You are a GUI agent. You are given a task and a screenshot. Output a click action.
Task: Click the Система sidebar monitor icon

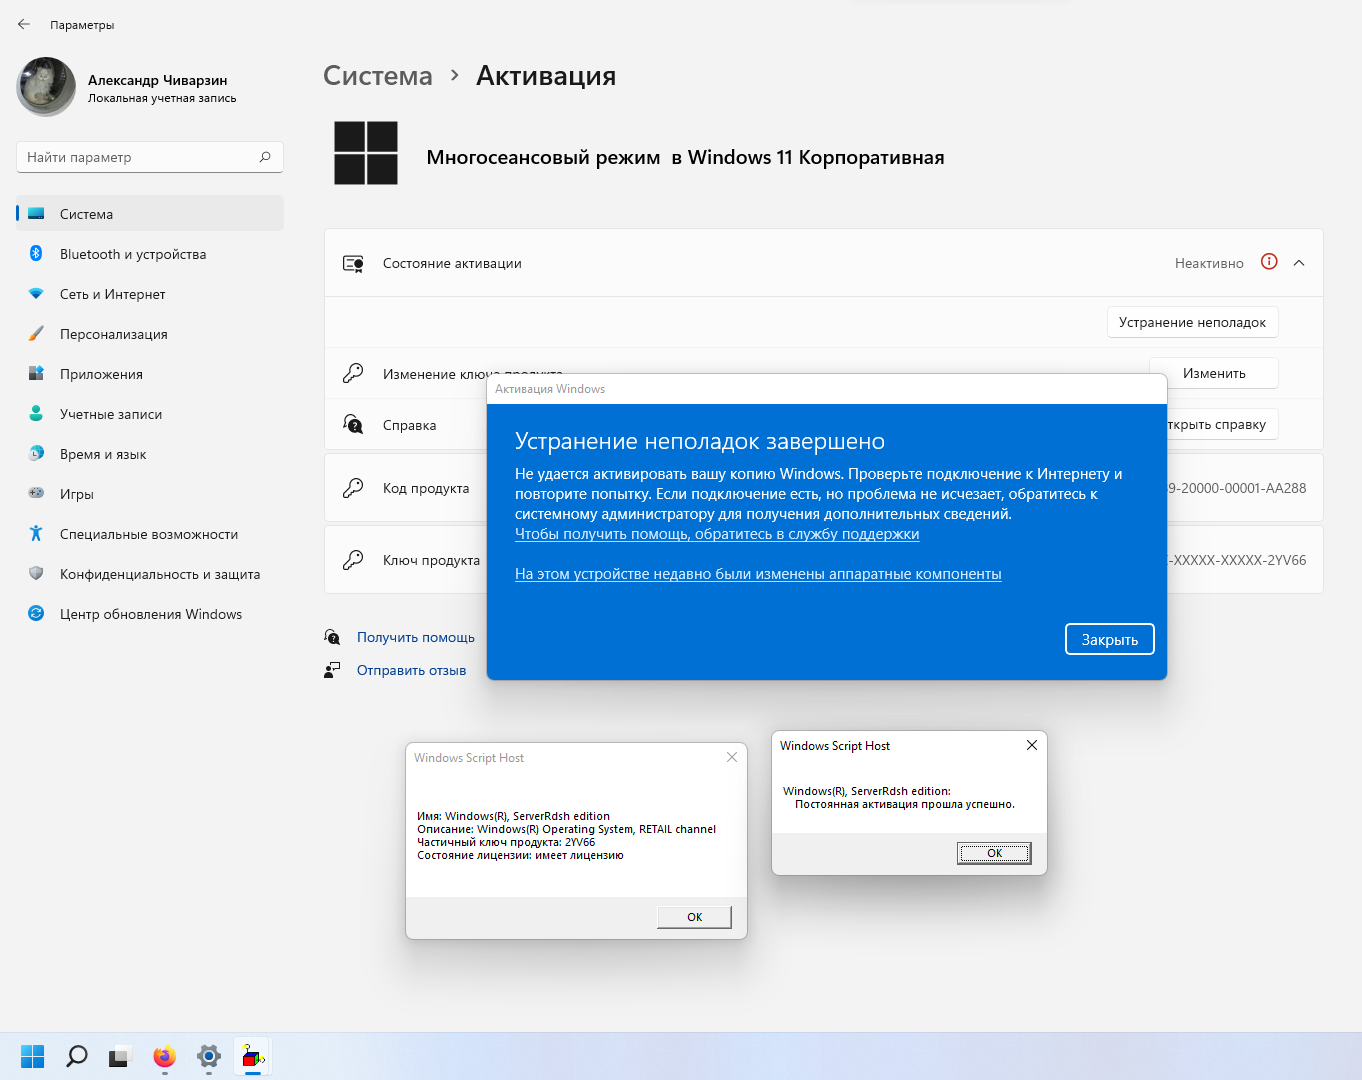pyautogui.click(x=36, y=214)
